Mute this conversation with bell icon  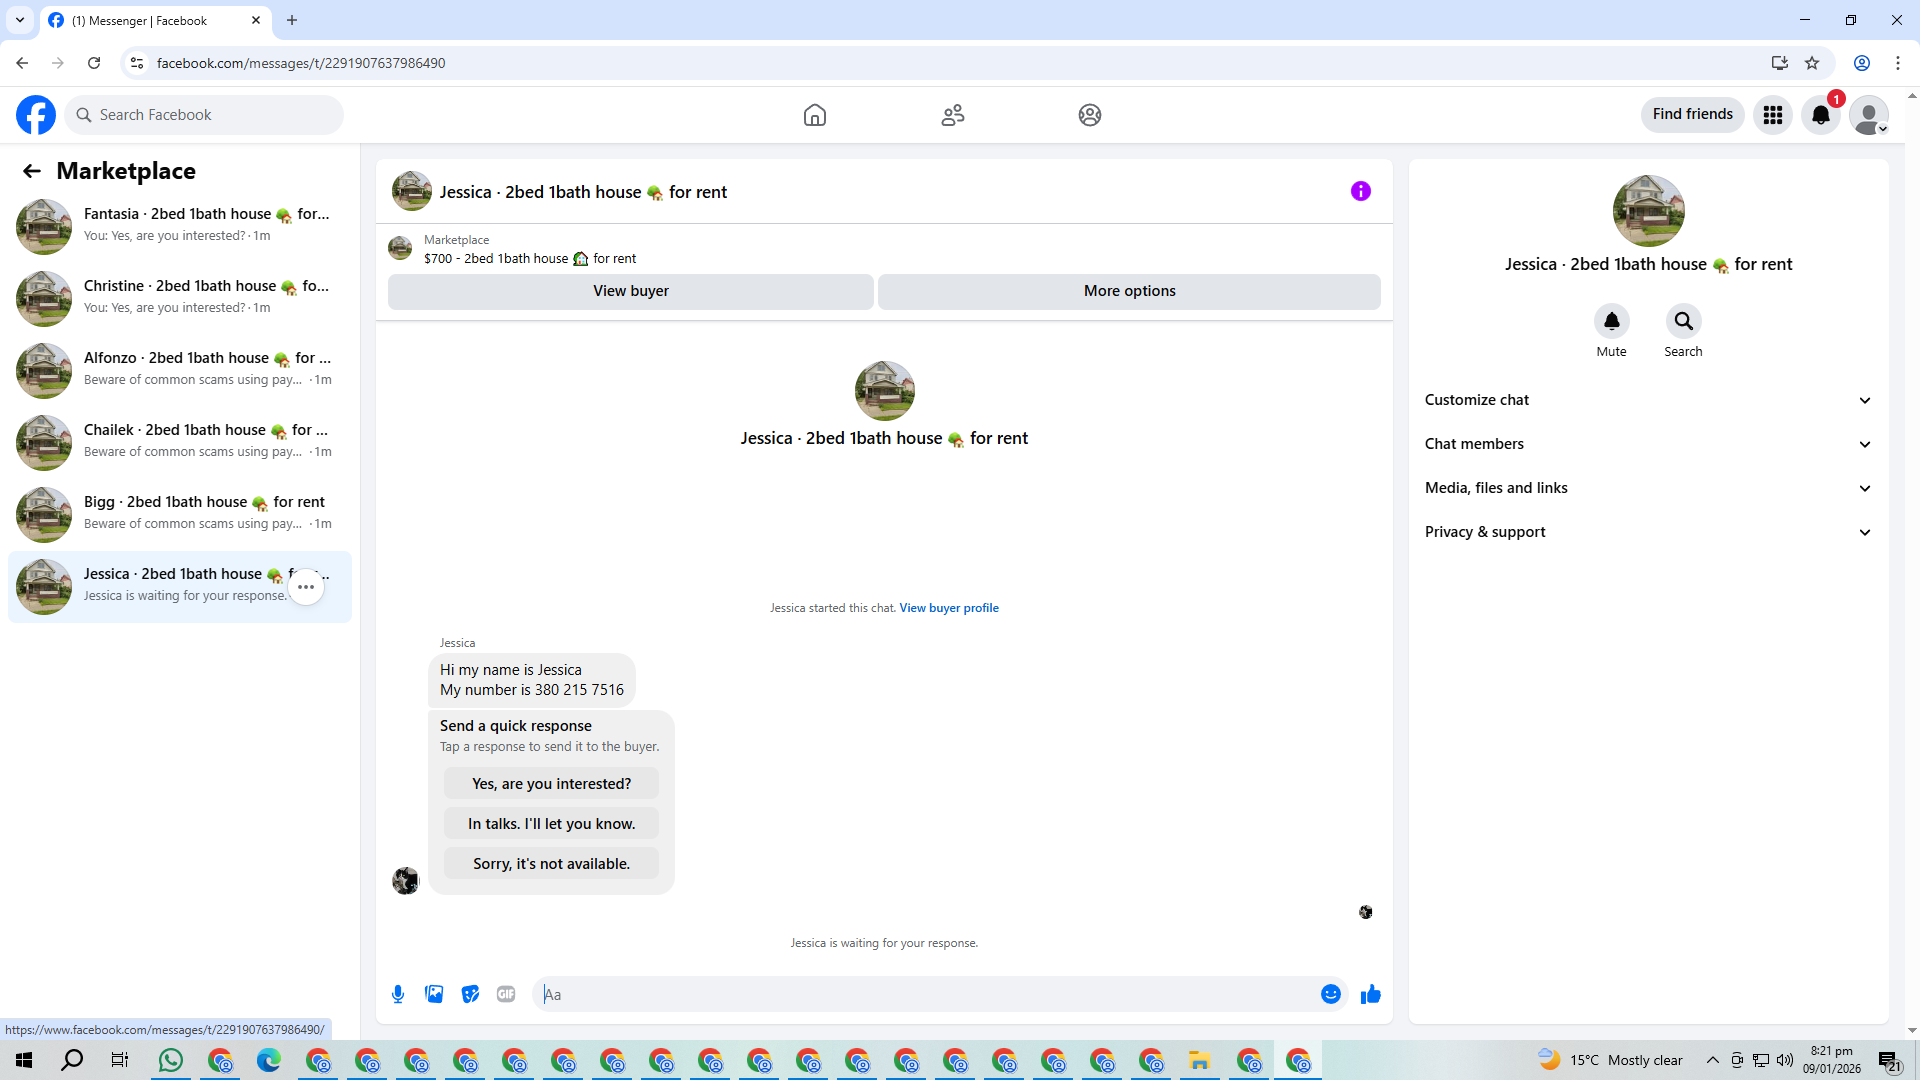1611,322
